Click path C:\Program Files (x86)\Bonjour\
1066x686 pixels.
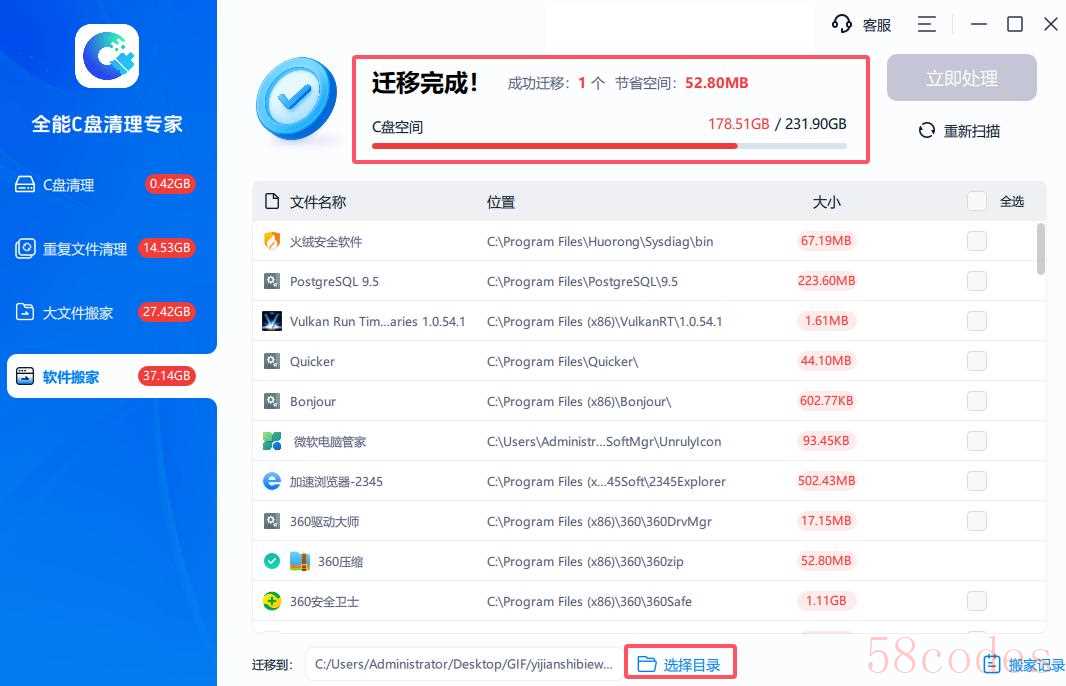coord(579,401)
